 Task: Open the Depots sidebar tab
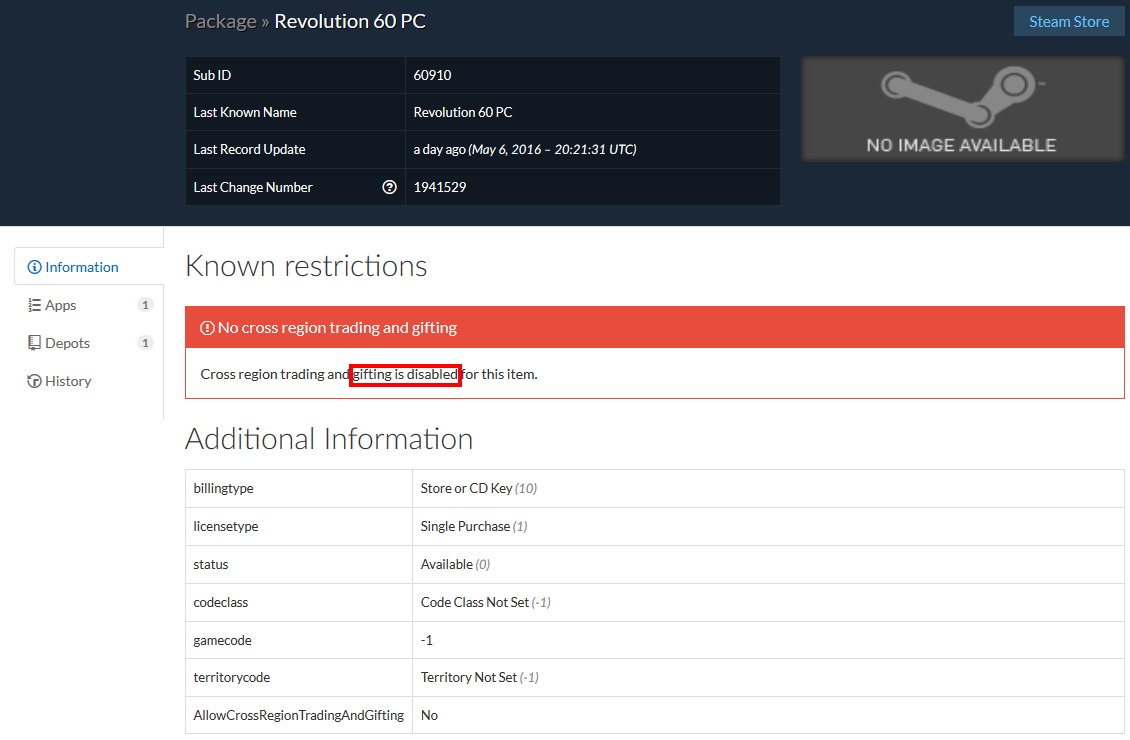coord(89,343)
